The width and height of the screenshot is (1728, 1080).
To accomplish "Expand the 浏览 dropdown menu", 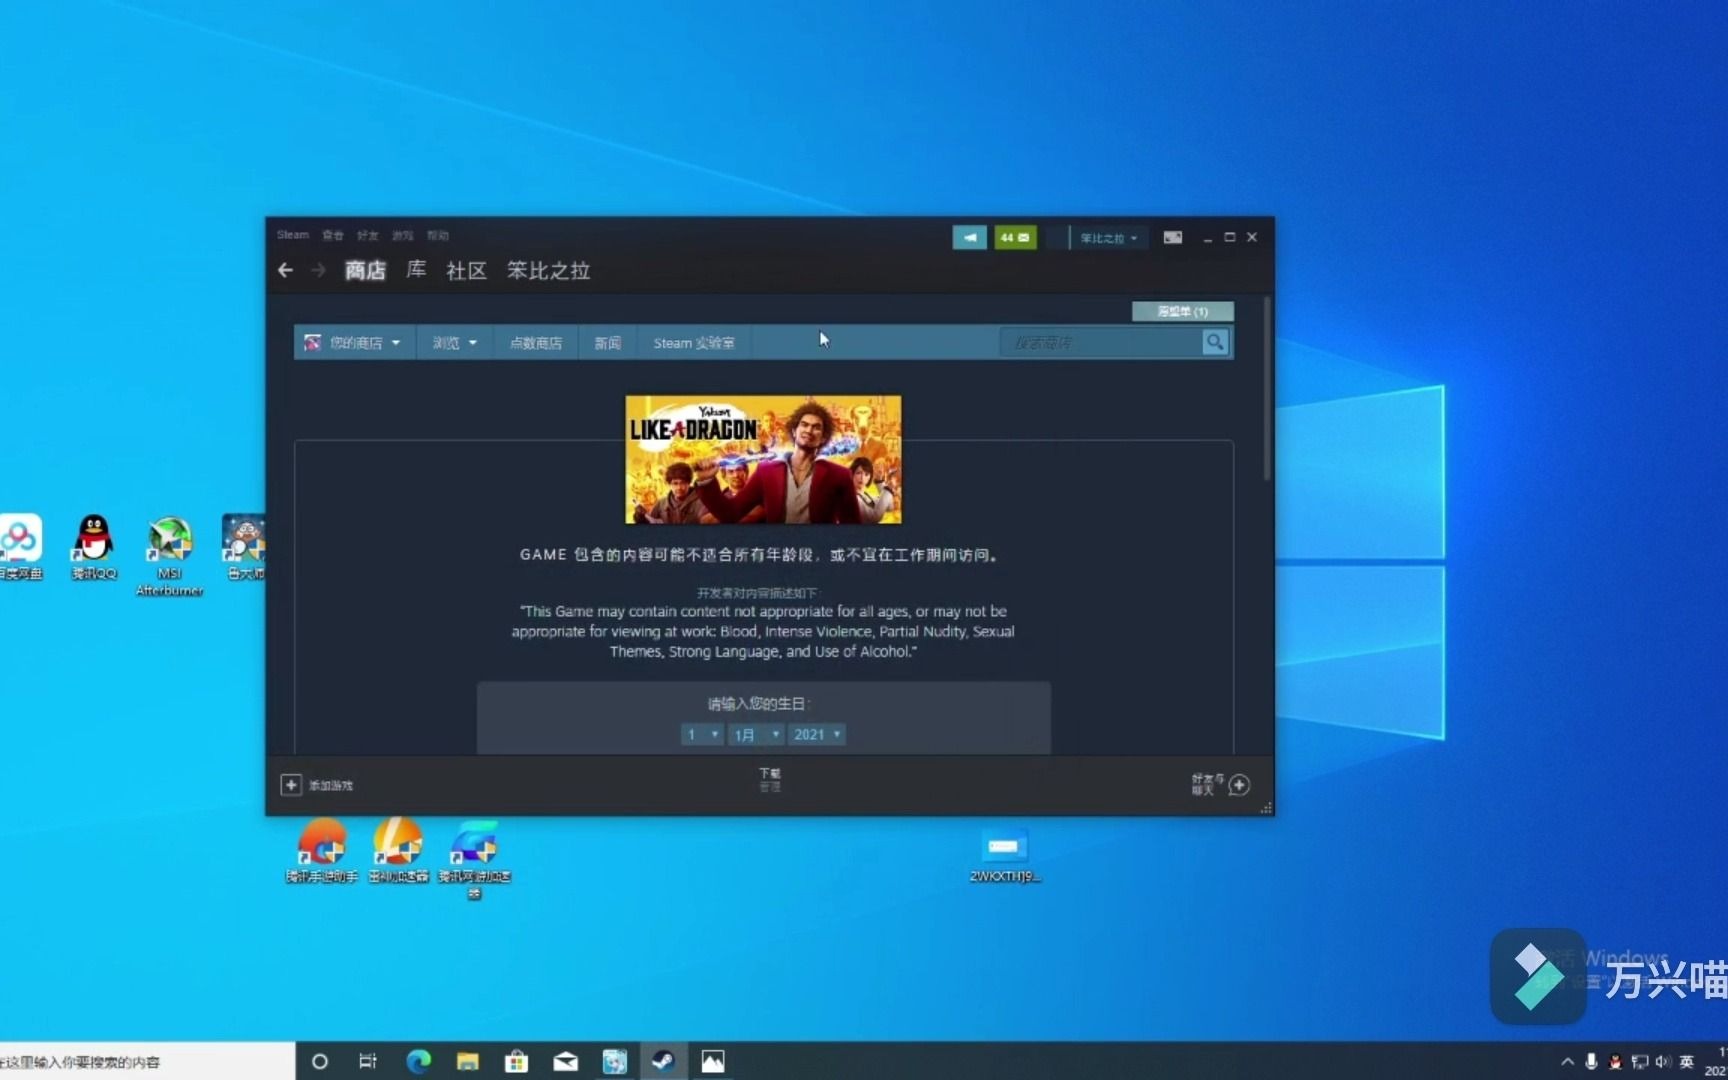I will tap(455, 342).
